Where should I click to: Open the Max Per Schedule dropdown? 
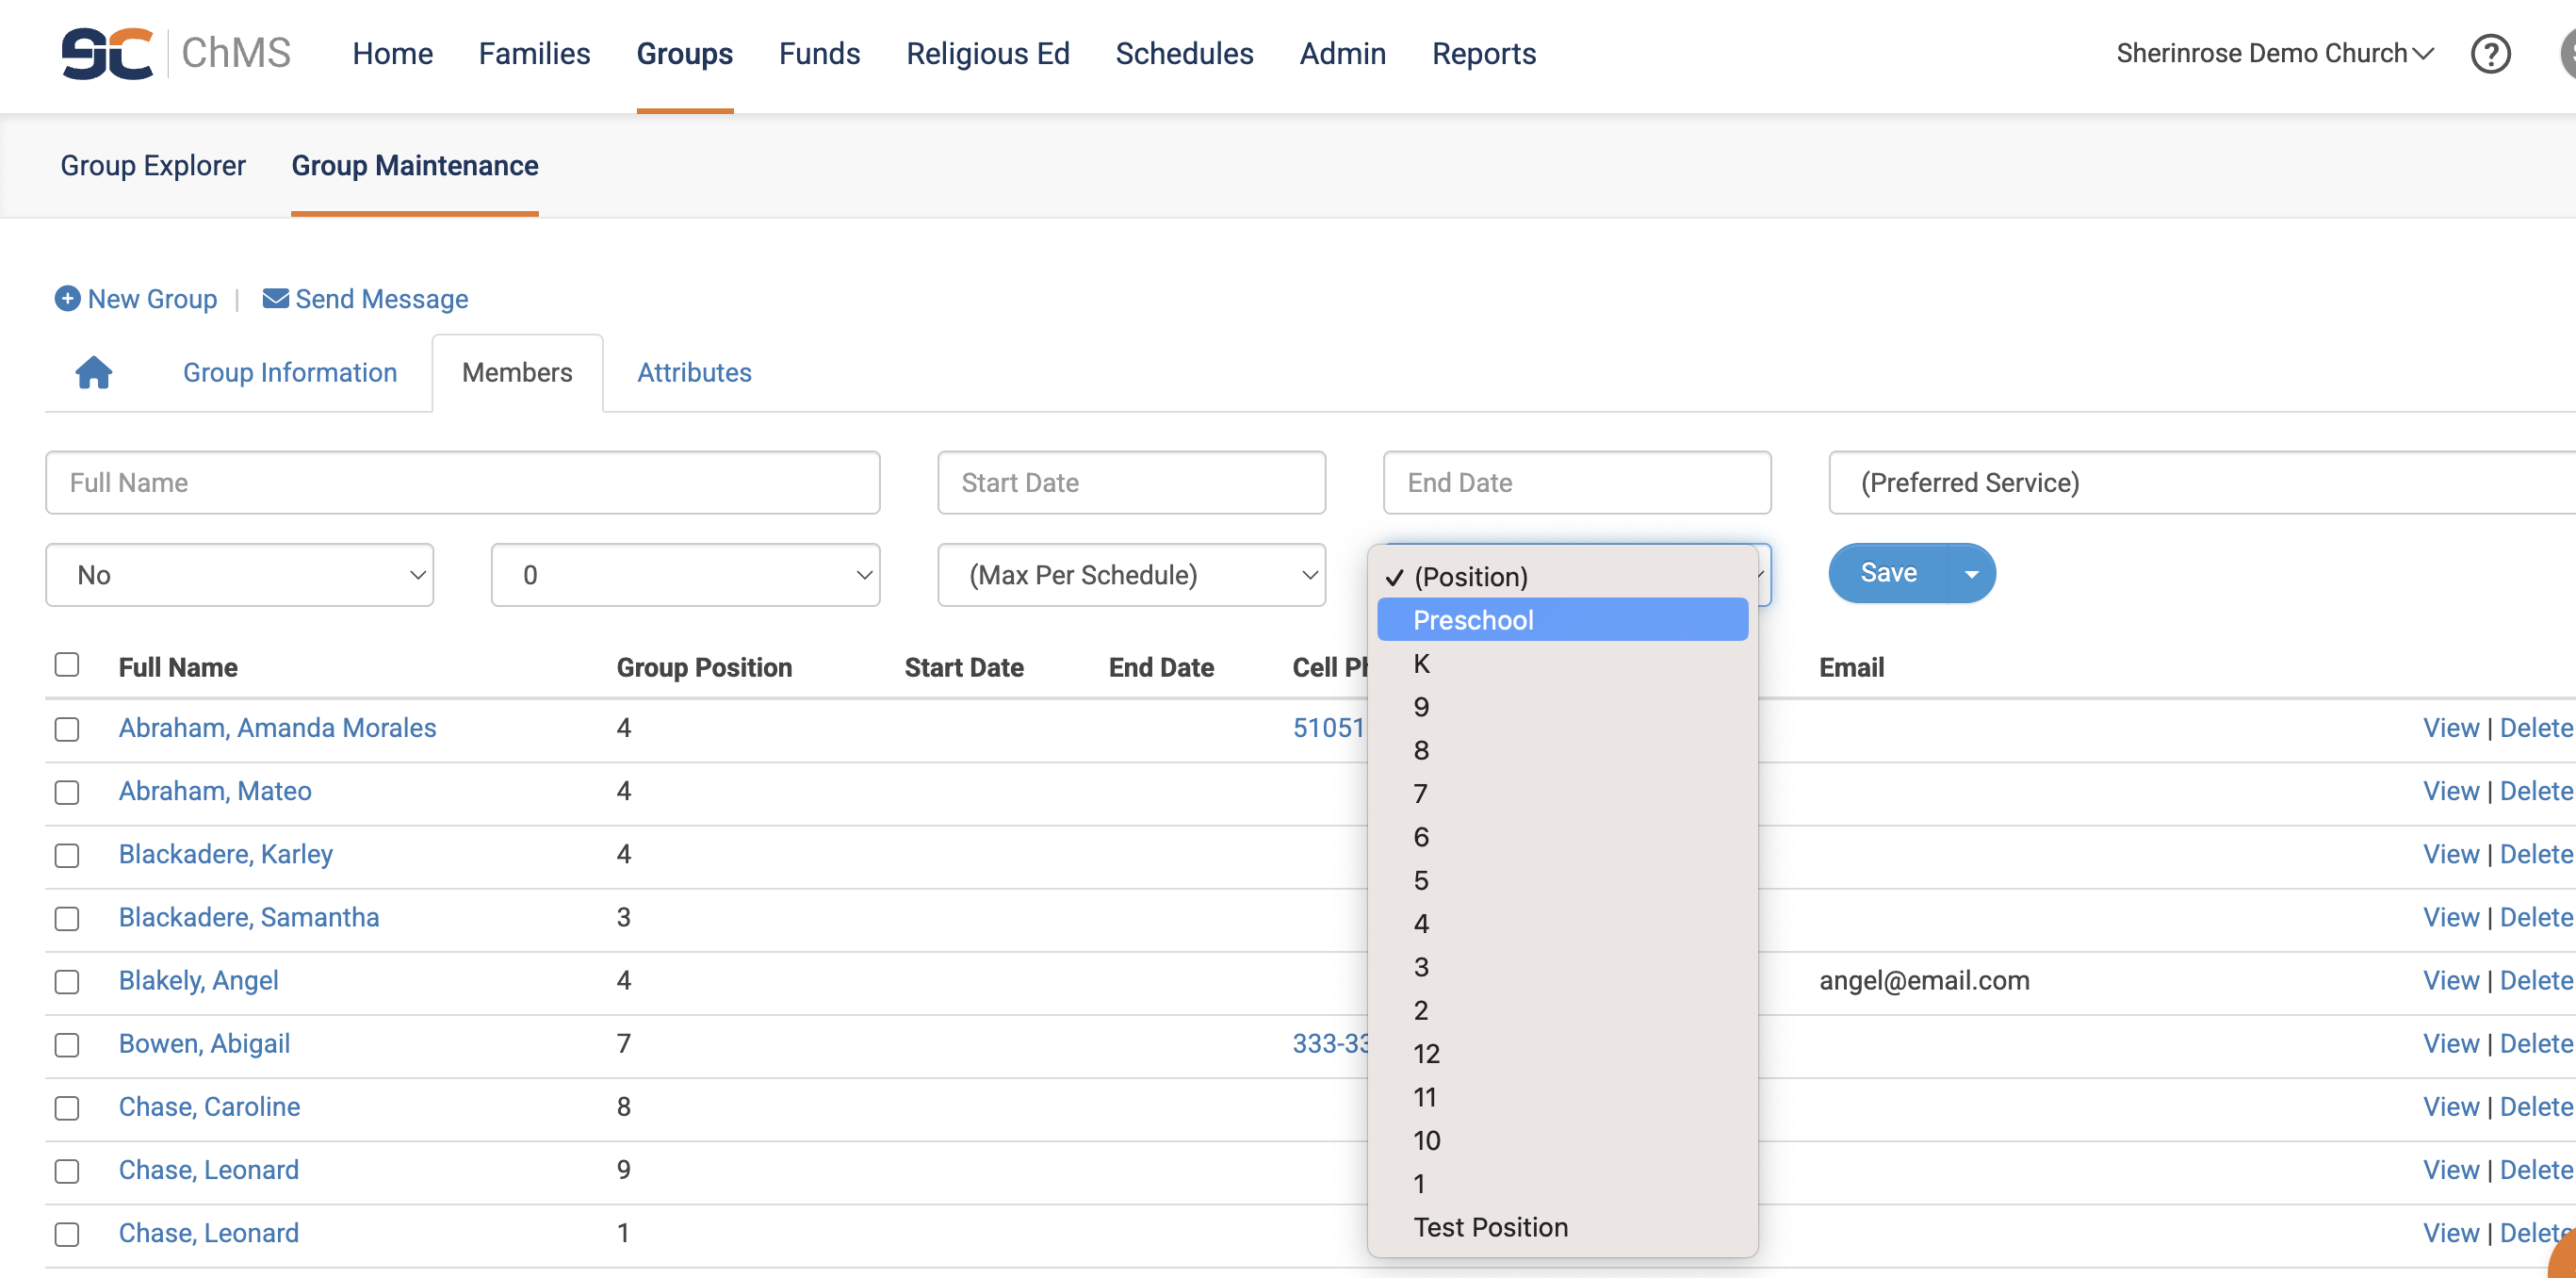point(1131,575)
